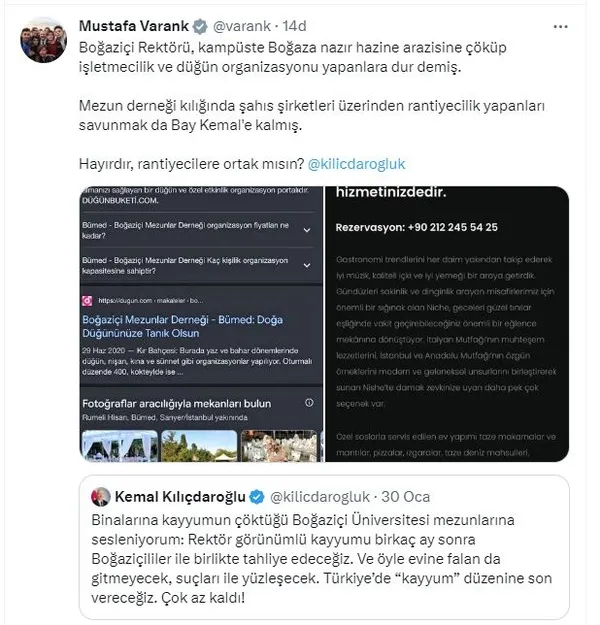Click the pink dugun.com site favicon
600x625 pixels.
coord(87,301)
